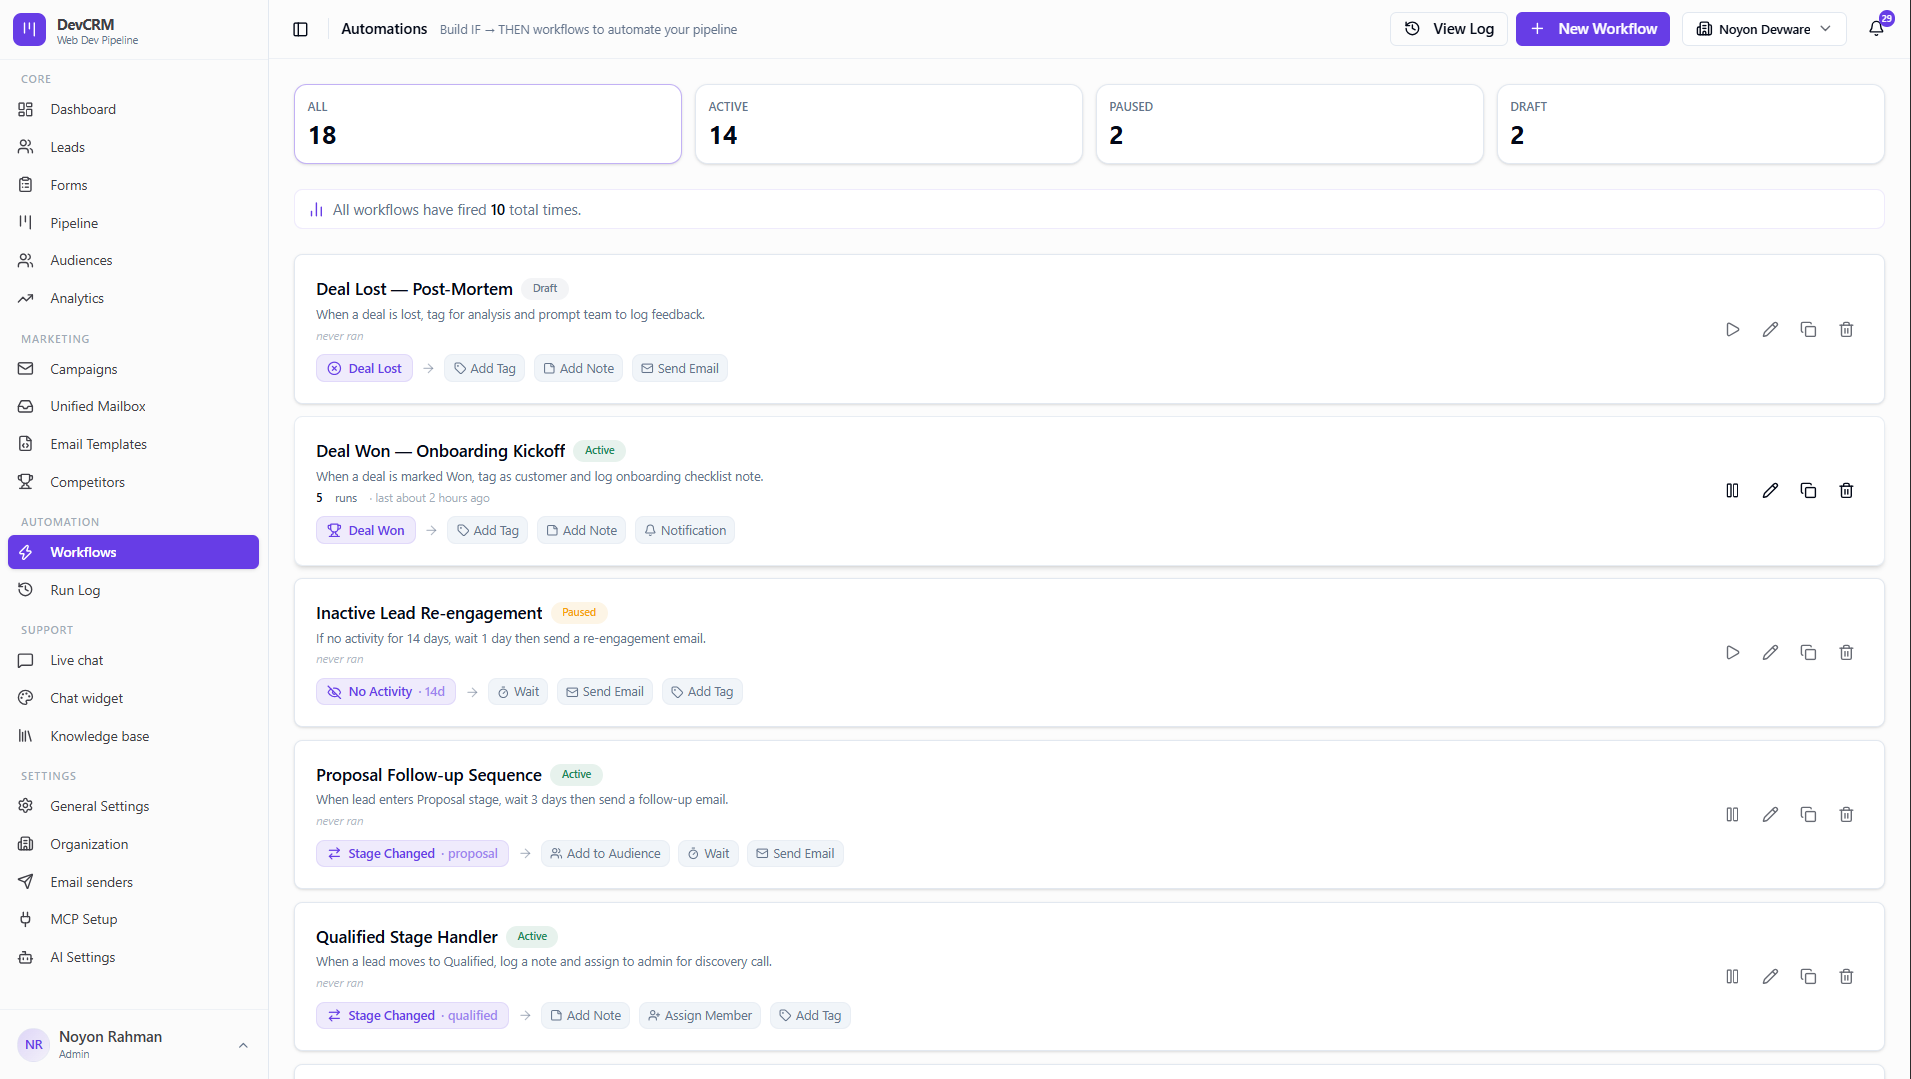Duplicate the Proposal Follow-up Sequence workflow
Viewport: 1911px width, 1079px height.
pyautogui.click(x=1809, y=814)
